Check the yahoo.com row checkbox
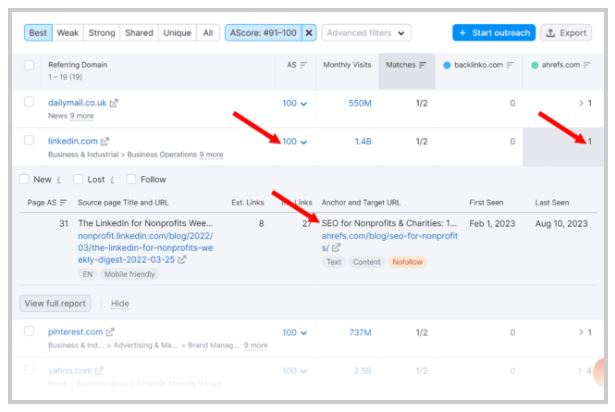 click(29, 370)
